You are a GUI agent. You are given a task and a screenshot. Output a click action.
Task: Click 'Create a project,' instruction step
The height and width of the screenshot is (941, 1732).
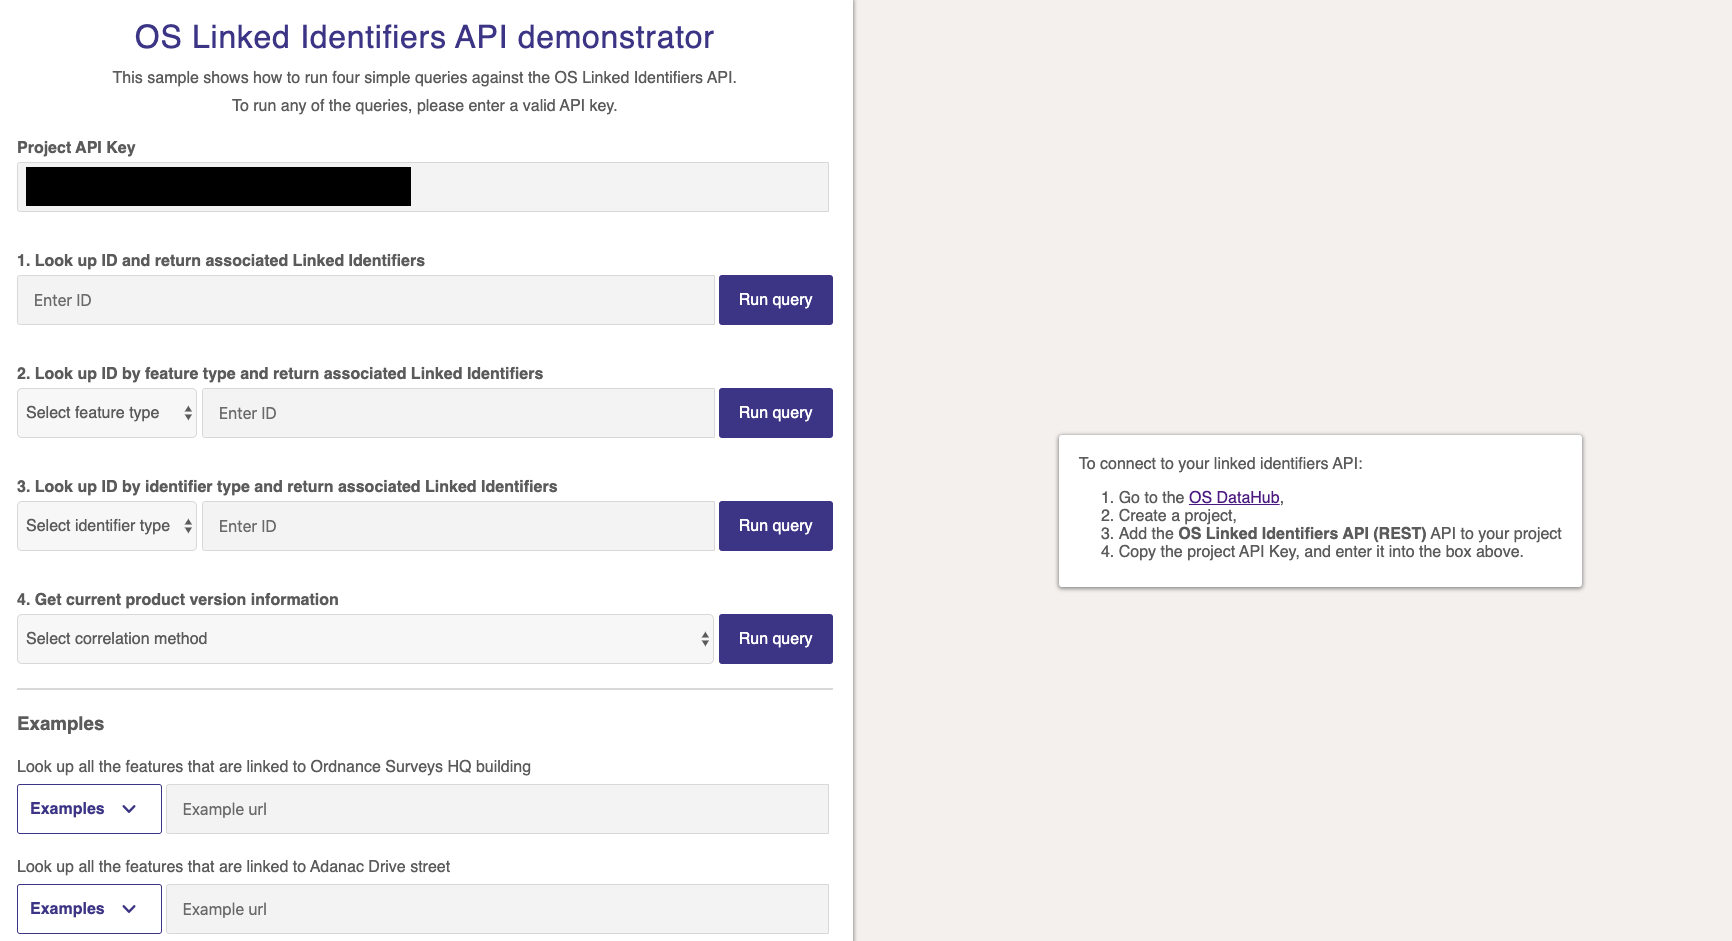pyautogui.click(x=1177, y=515)
